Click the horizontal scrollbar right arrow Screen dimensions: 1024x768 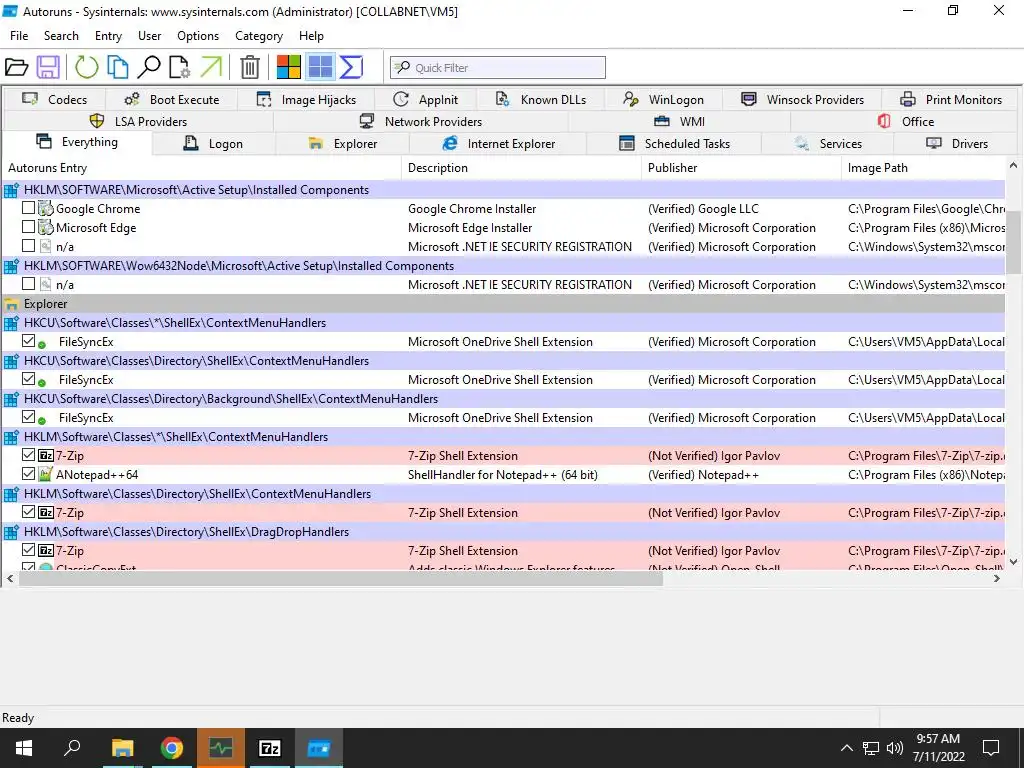coord(997,579)
